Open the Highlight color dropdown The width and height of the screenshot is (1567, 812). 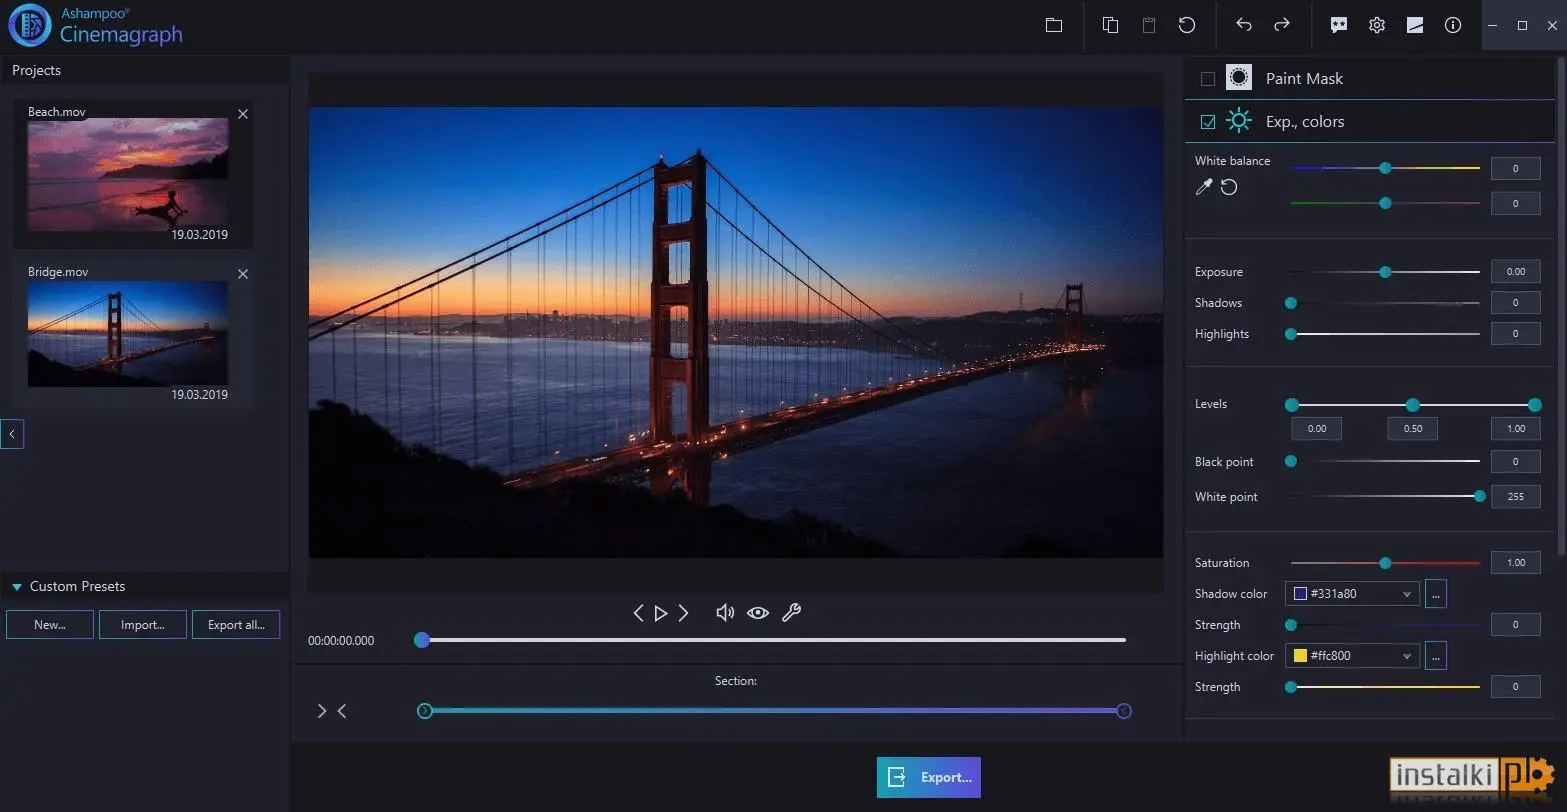click(1352, 656)
